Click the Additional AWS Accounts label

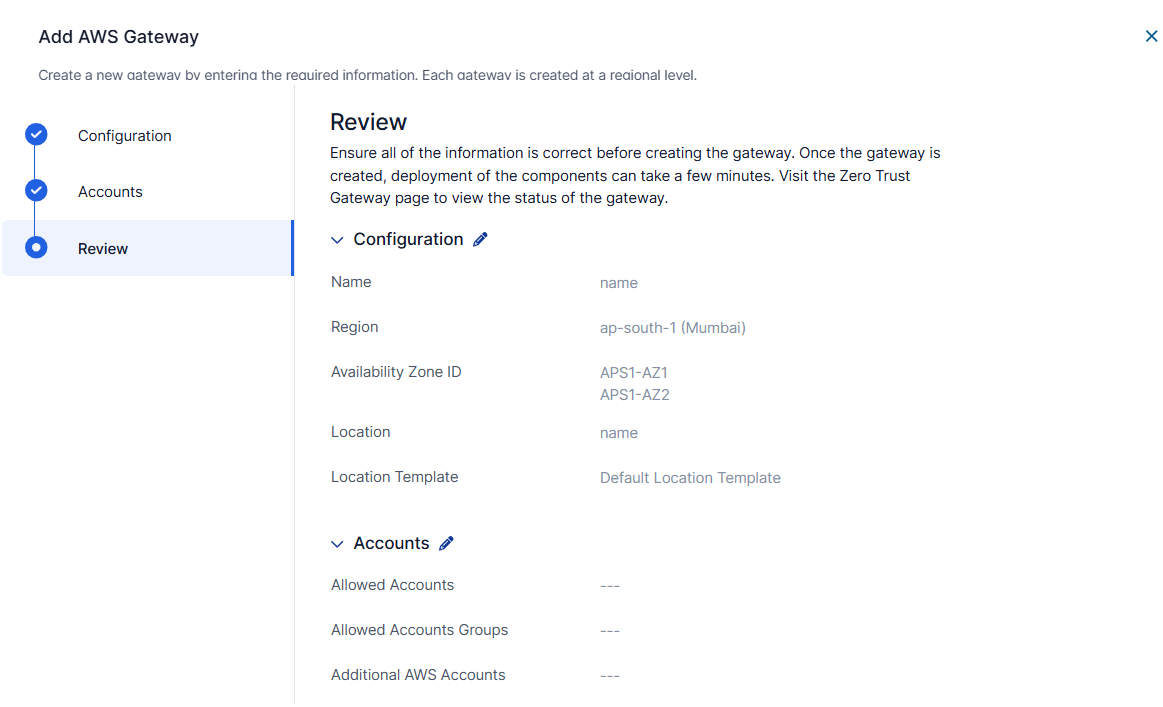click(x=418, y=675)
